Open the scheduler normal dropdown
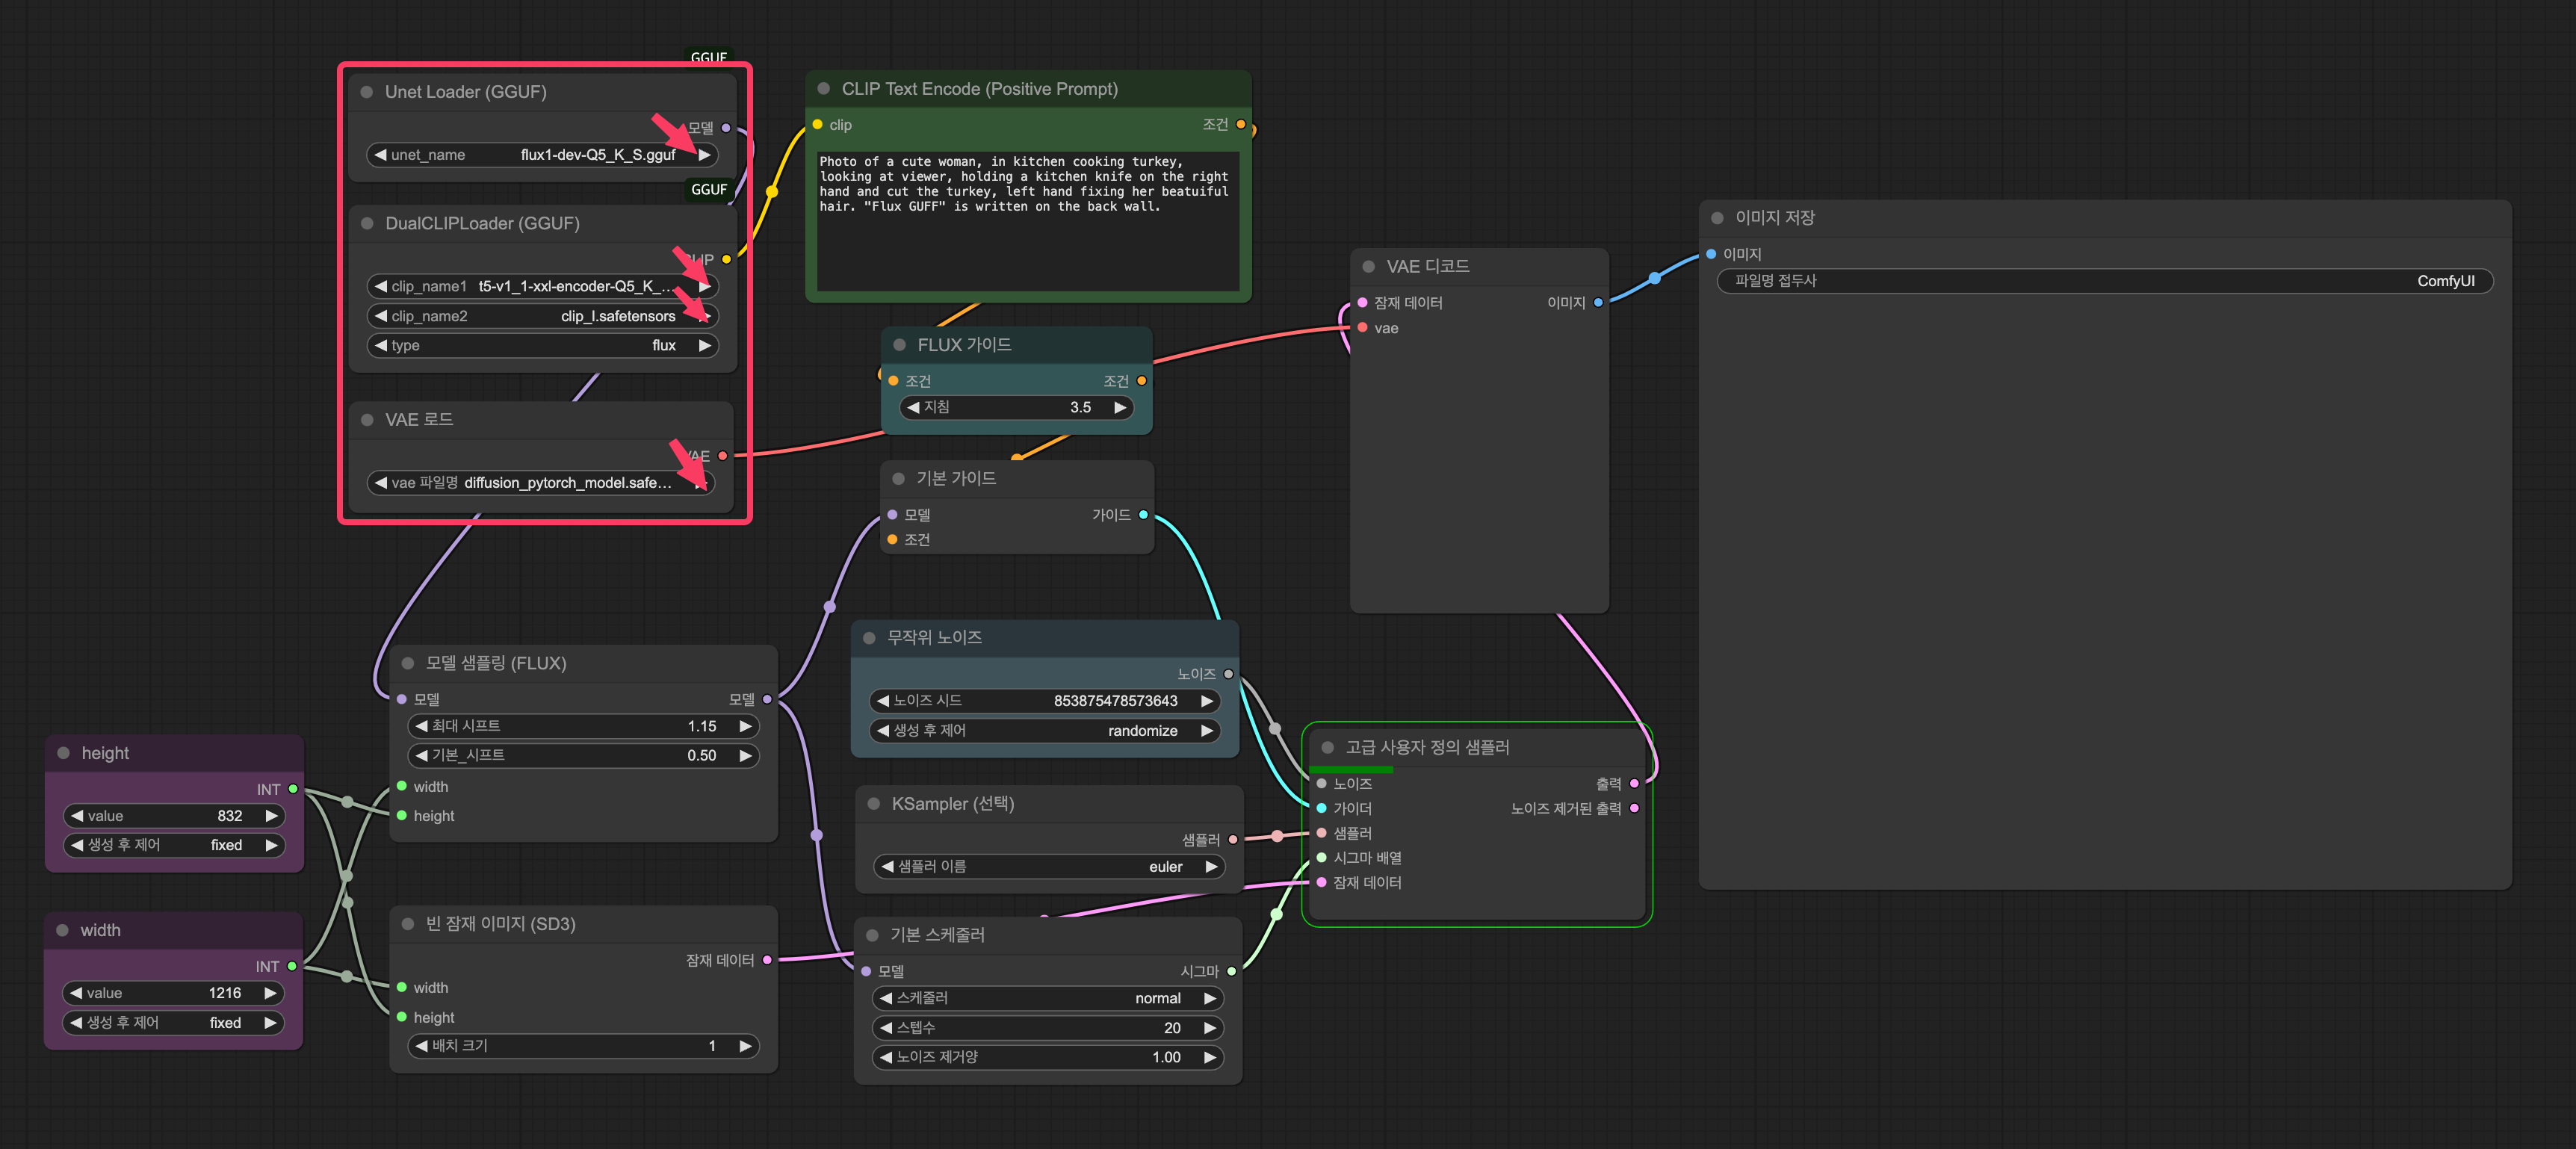The image size is (2576, 1149). [1048, 998]
